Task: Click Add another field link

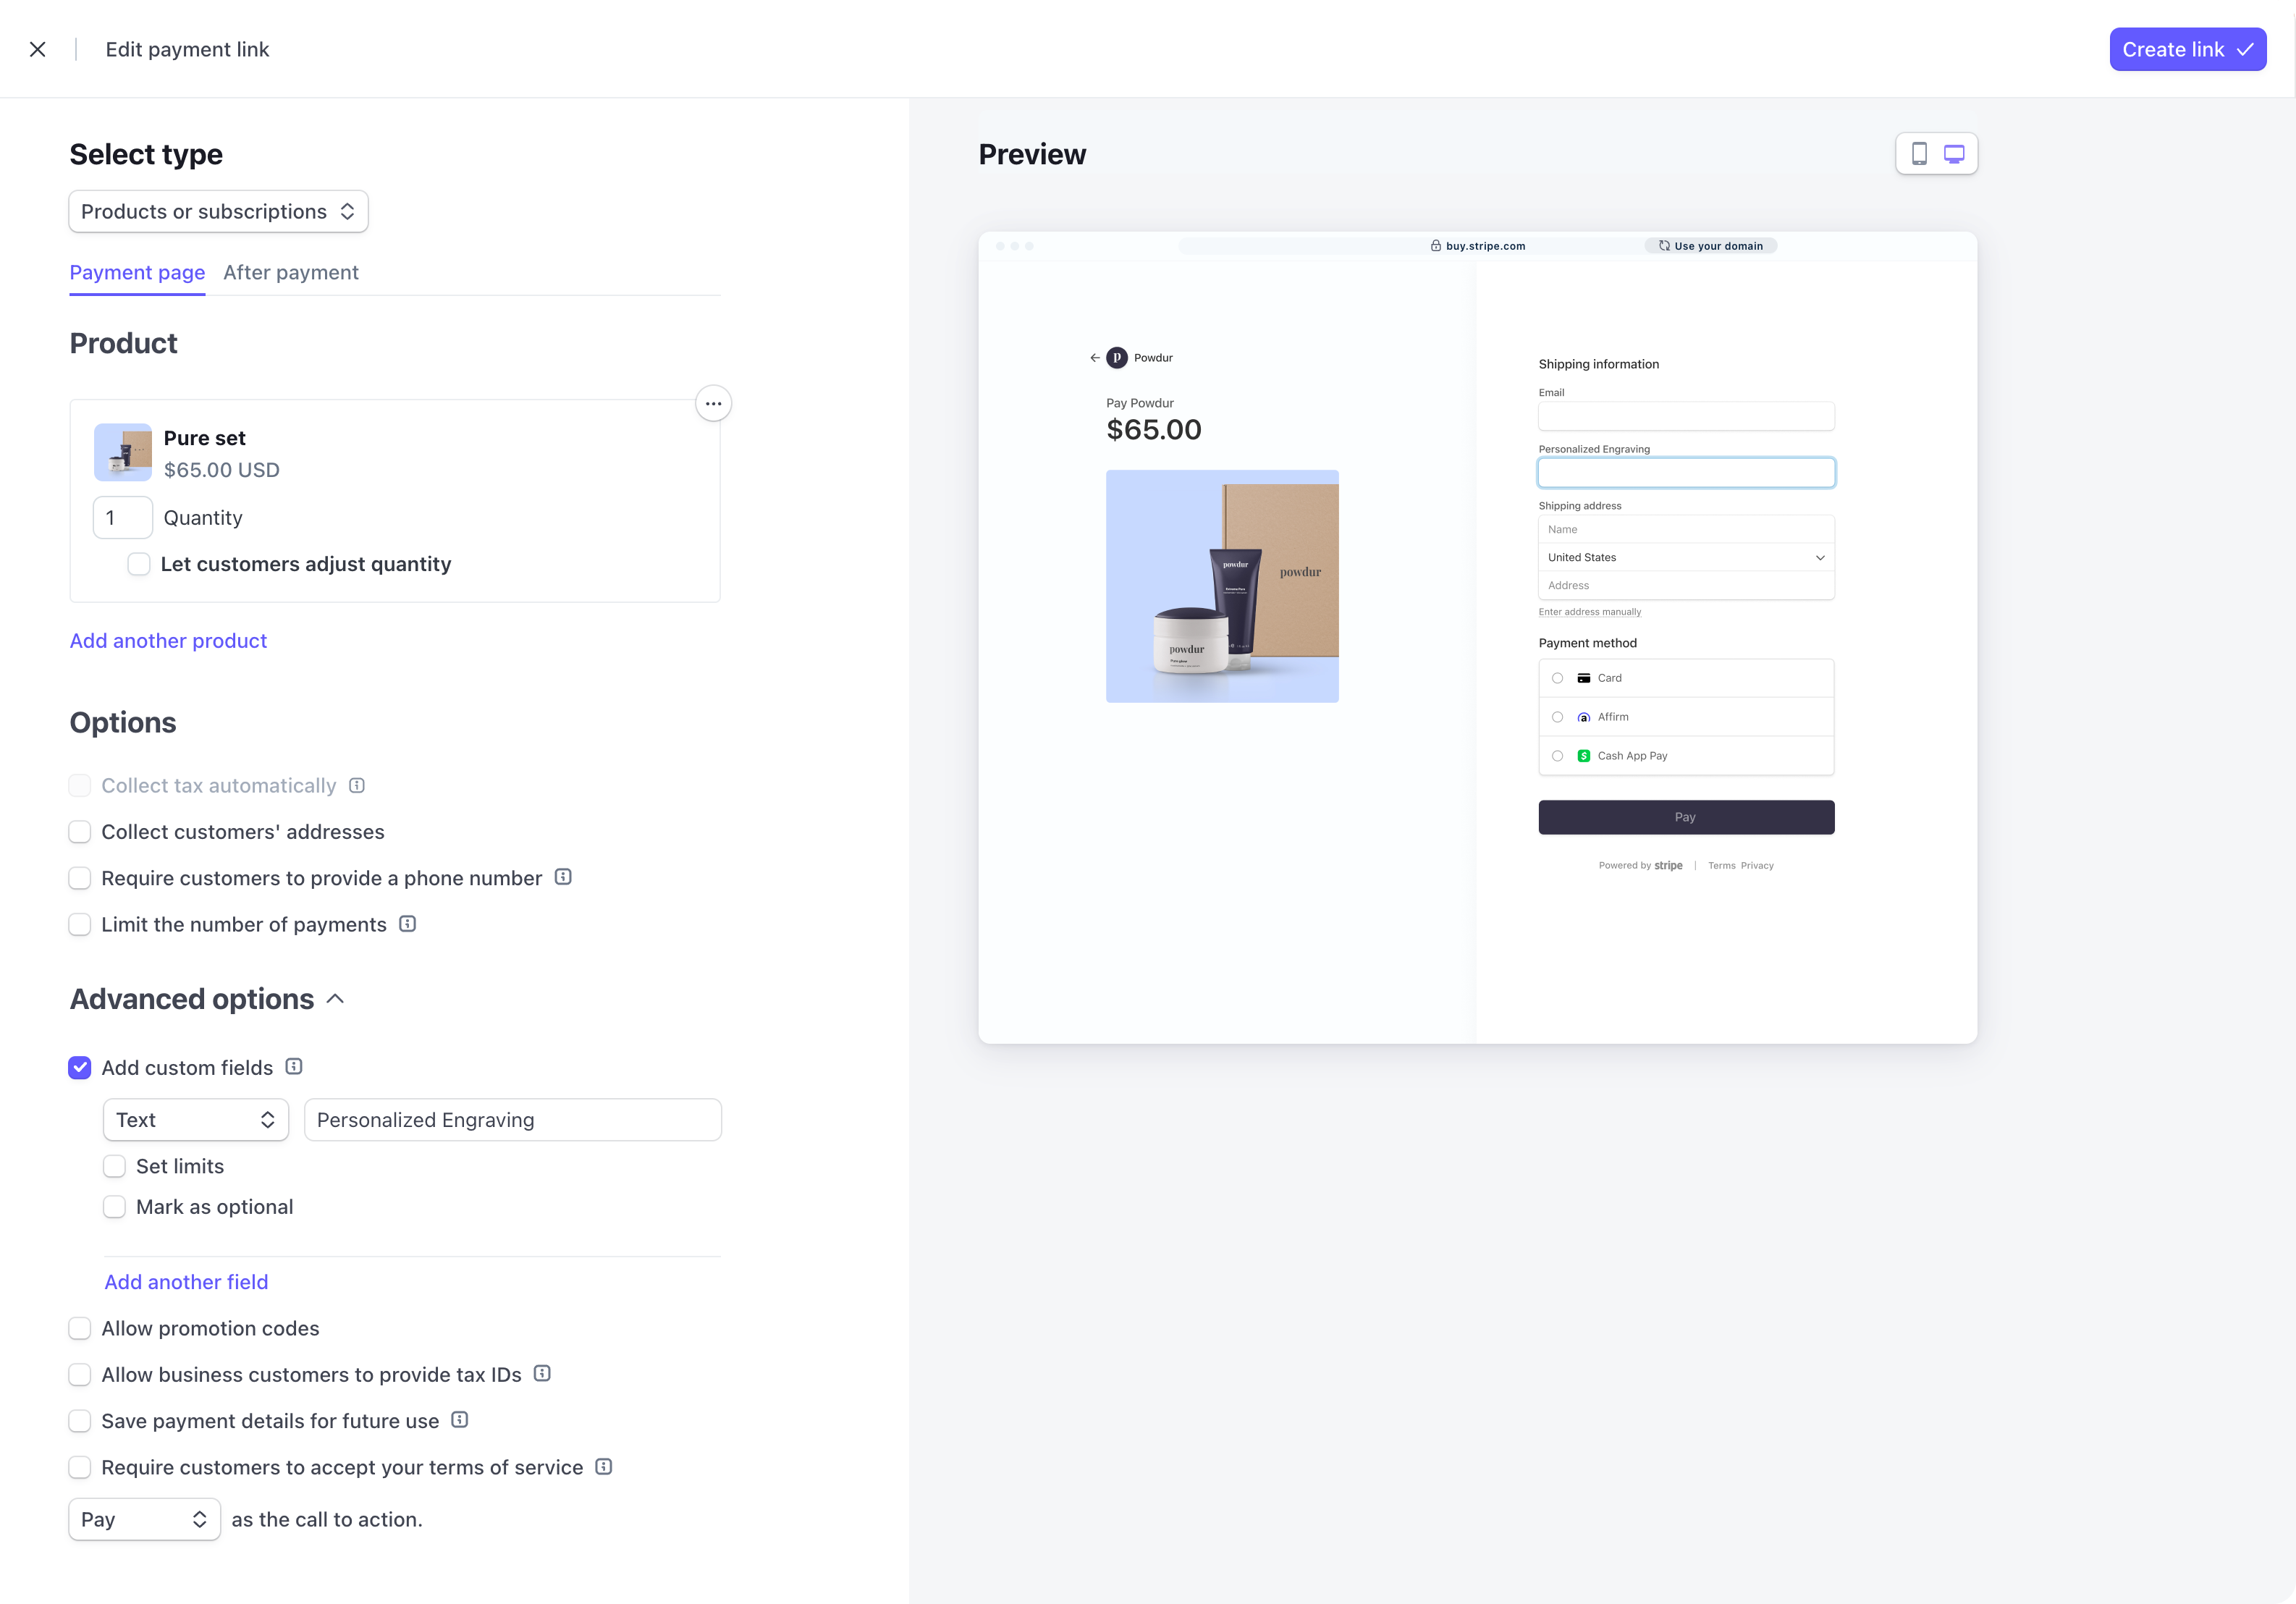Action: 186,1282
